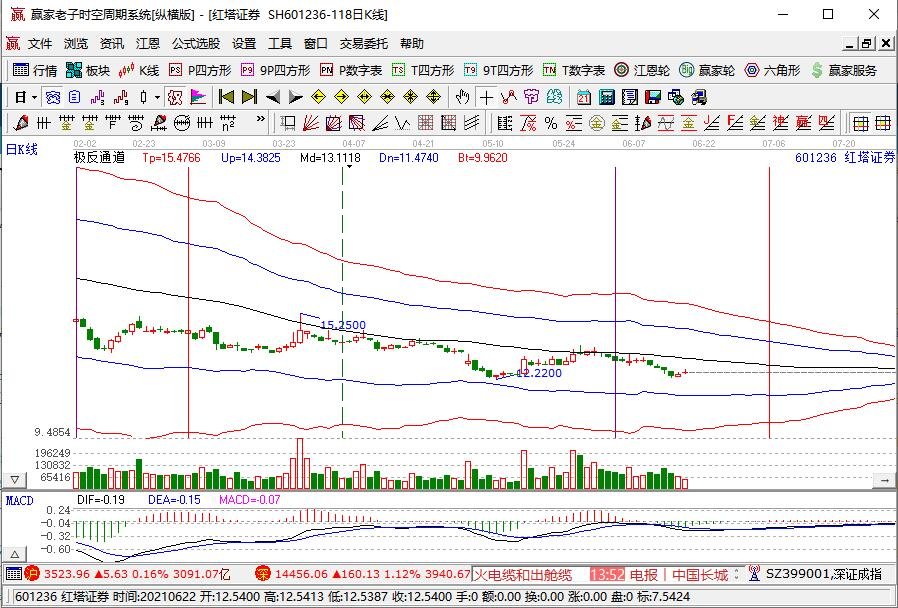898x608 pixels.
Task: Click the red floppy disk save icon
Action: [x=653, y=97]
